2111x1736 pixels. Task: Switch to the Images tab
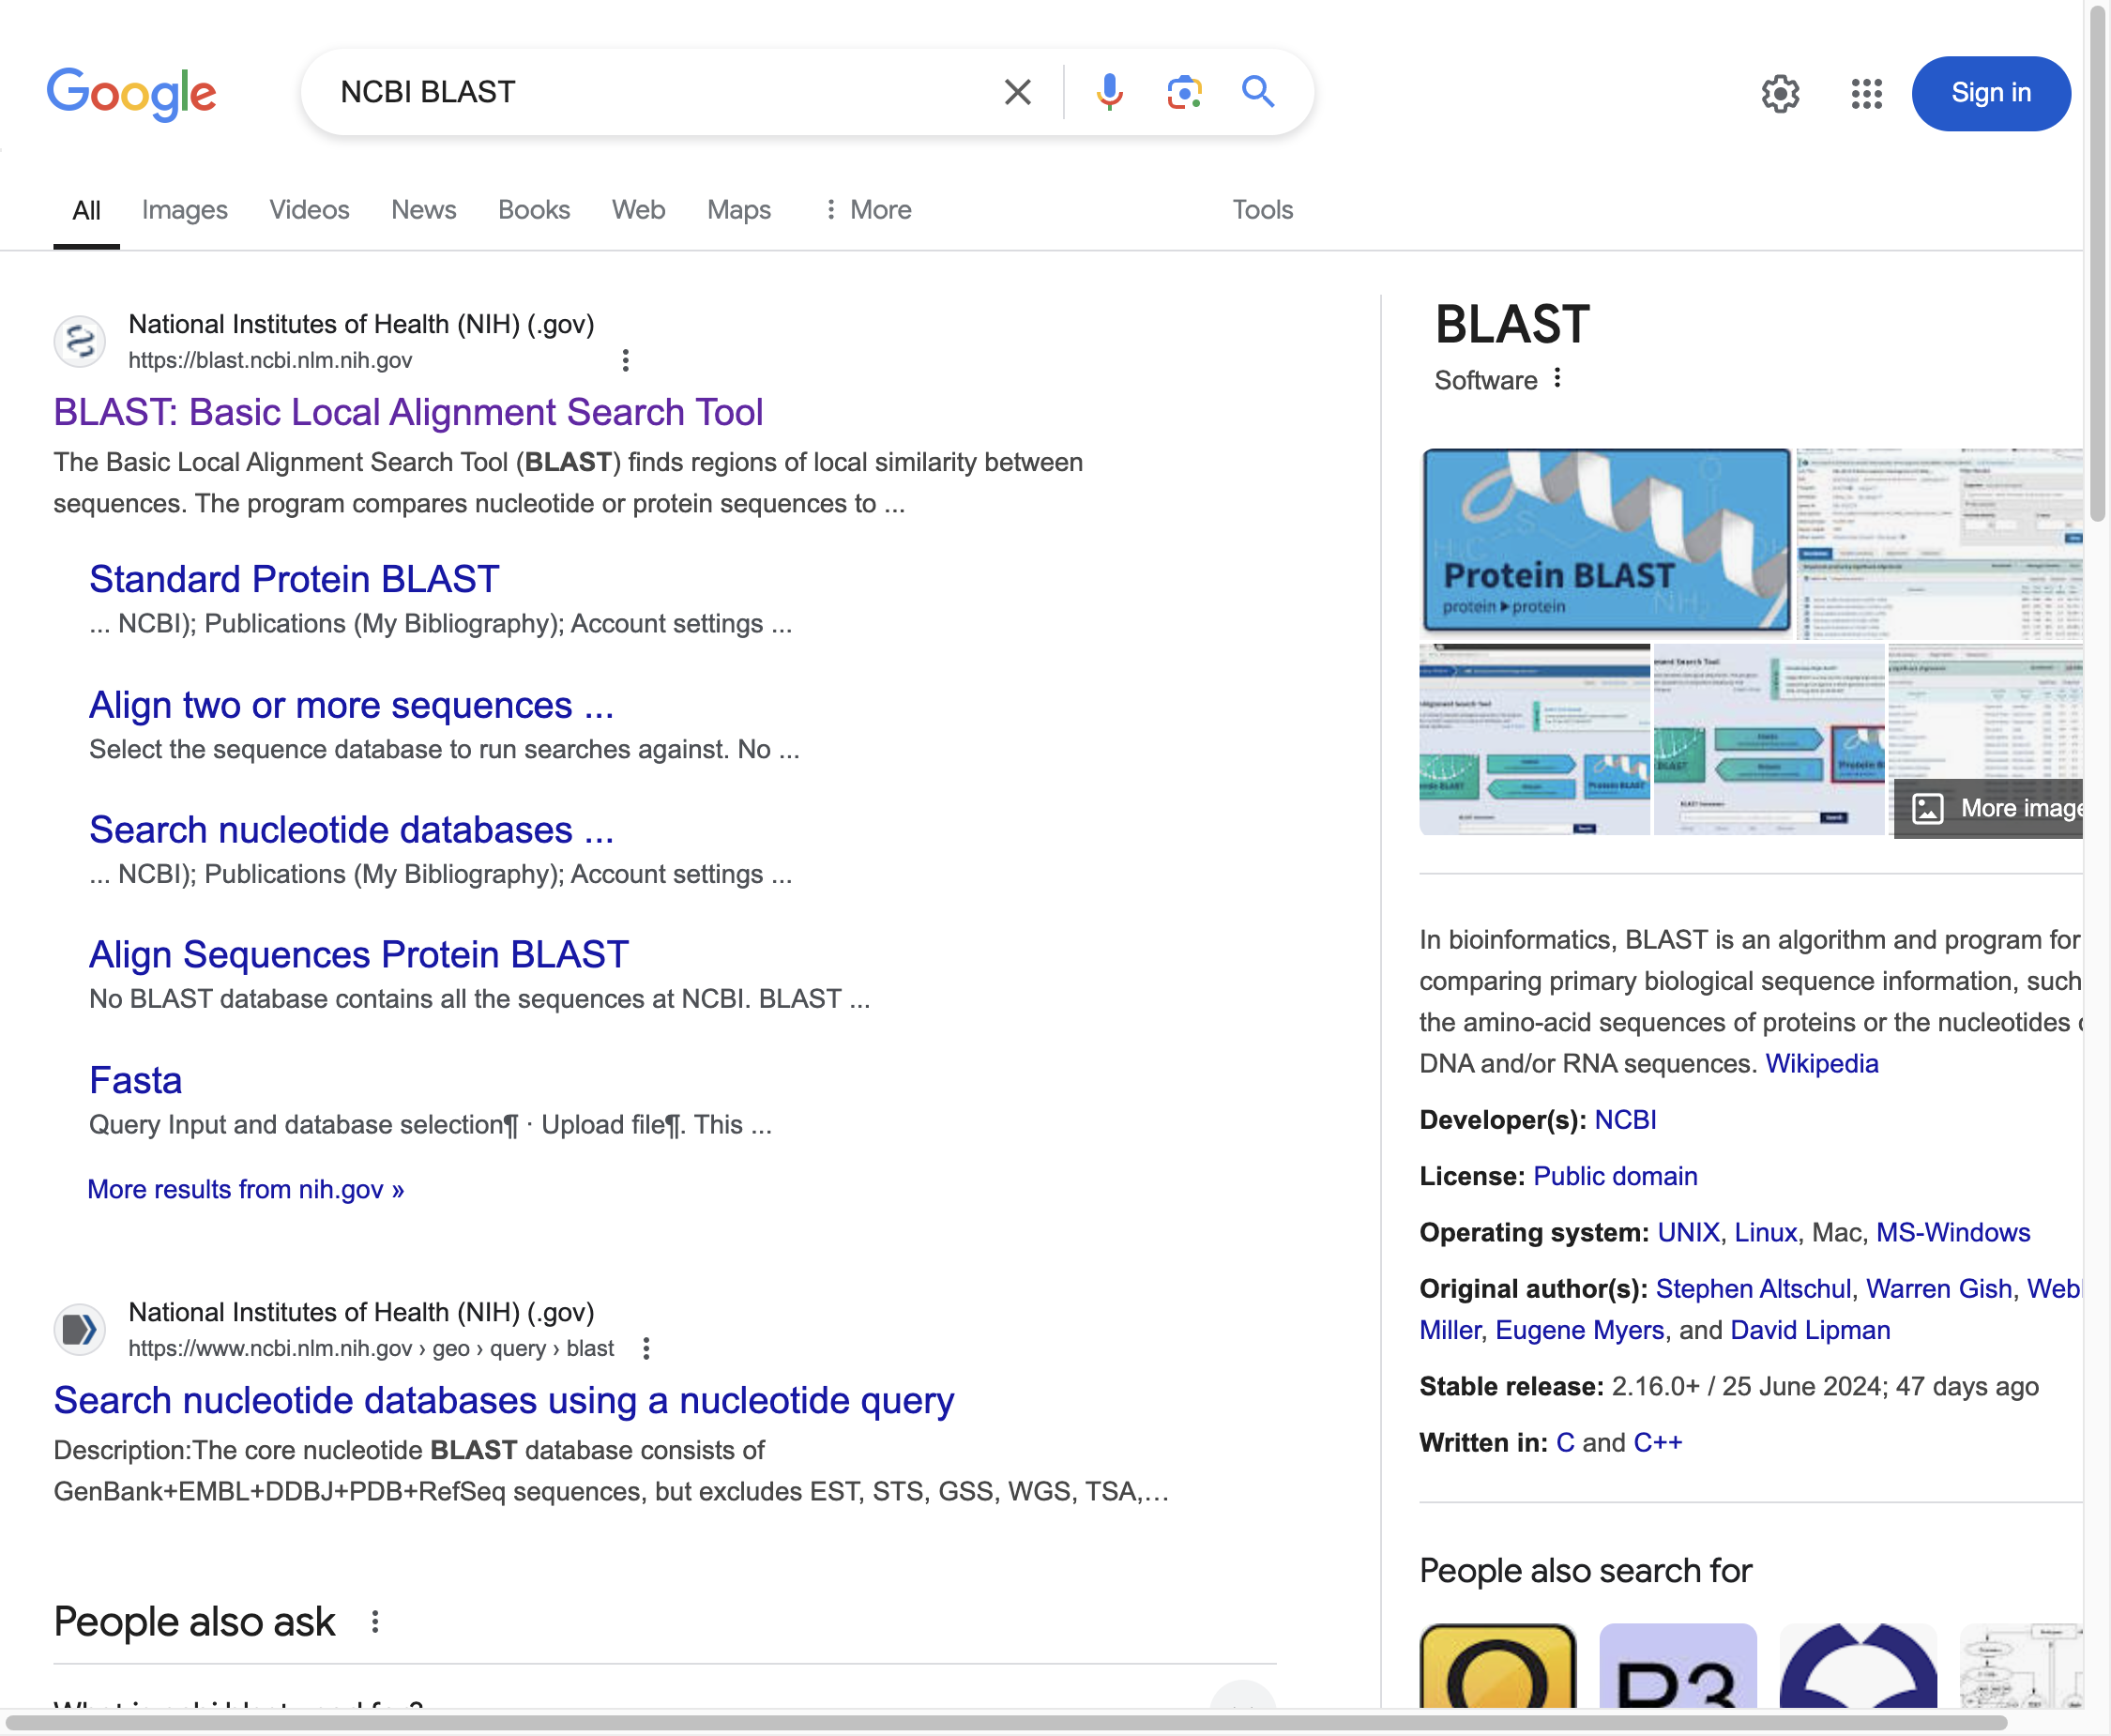(x=184, y=210)
